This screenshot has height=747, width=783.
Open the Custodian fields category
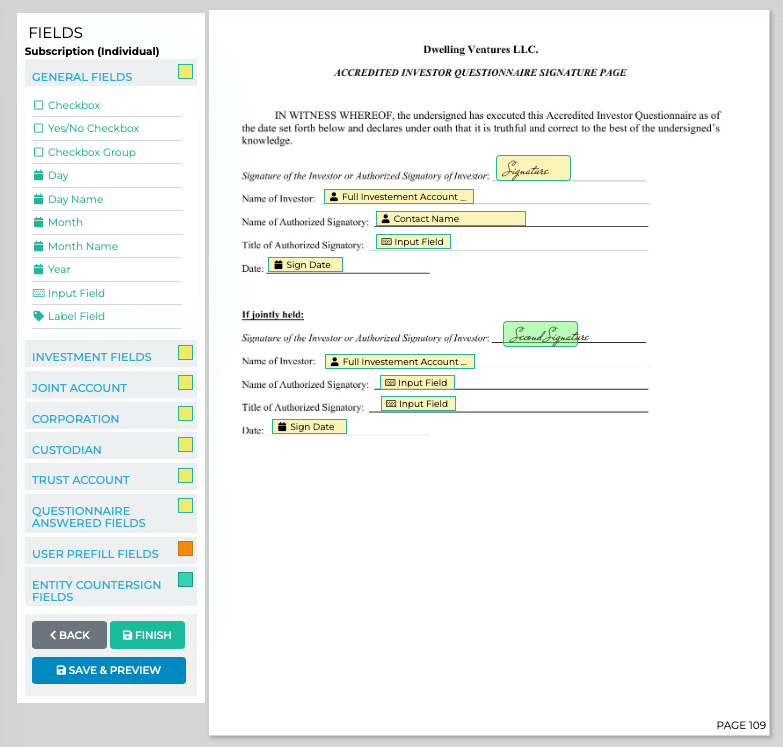click(x=67, y=450)
